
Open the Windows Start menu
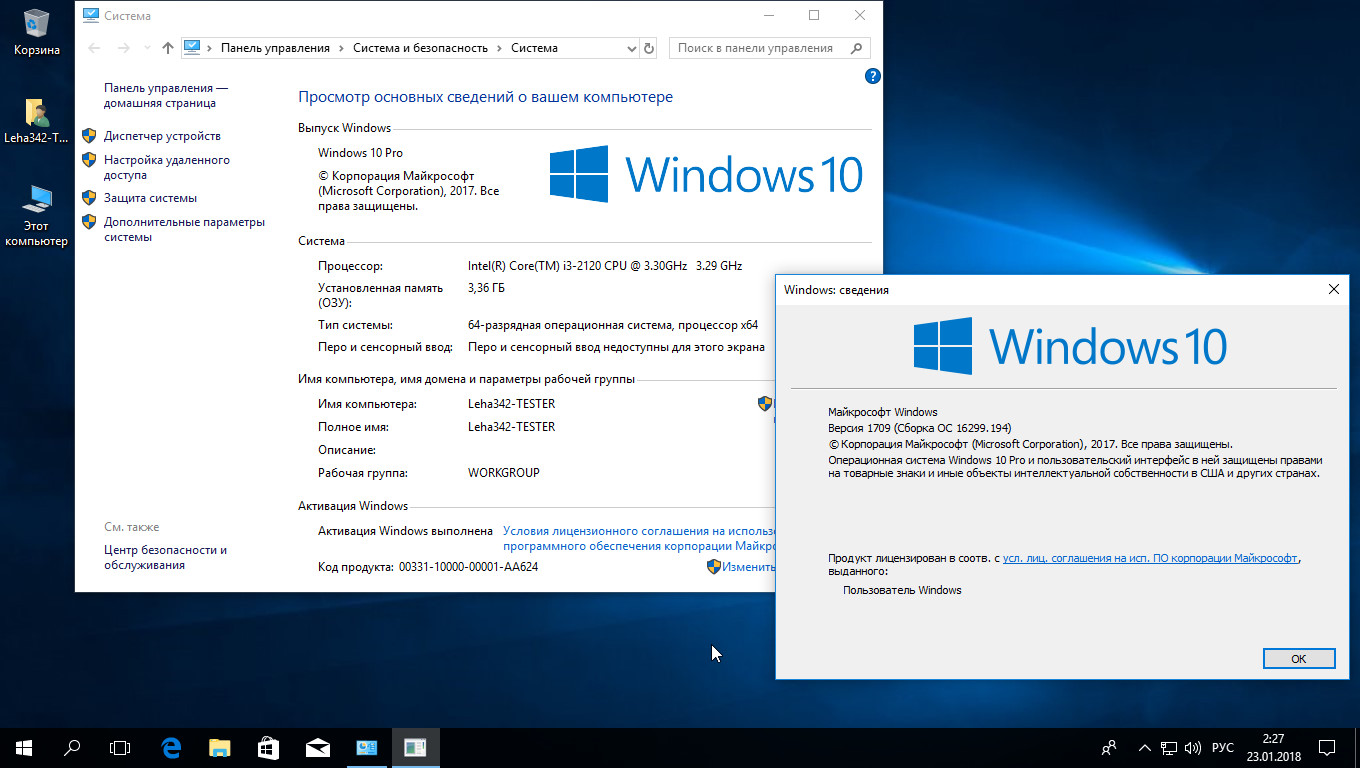tap(24, 747)
